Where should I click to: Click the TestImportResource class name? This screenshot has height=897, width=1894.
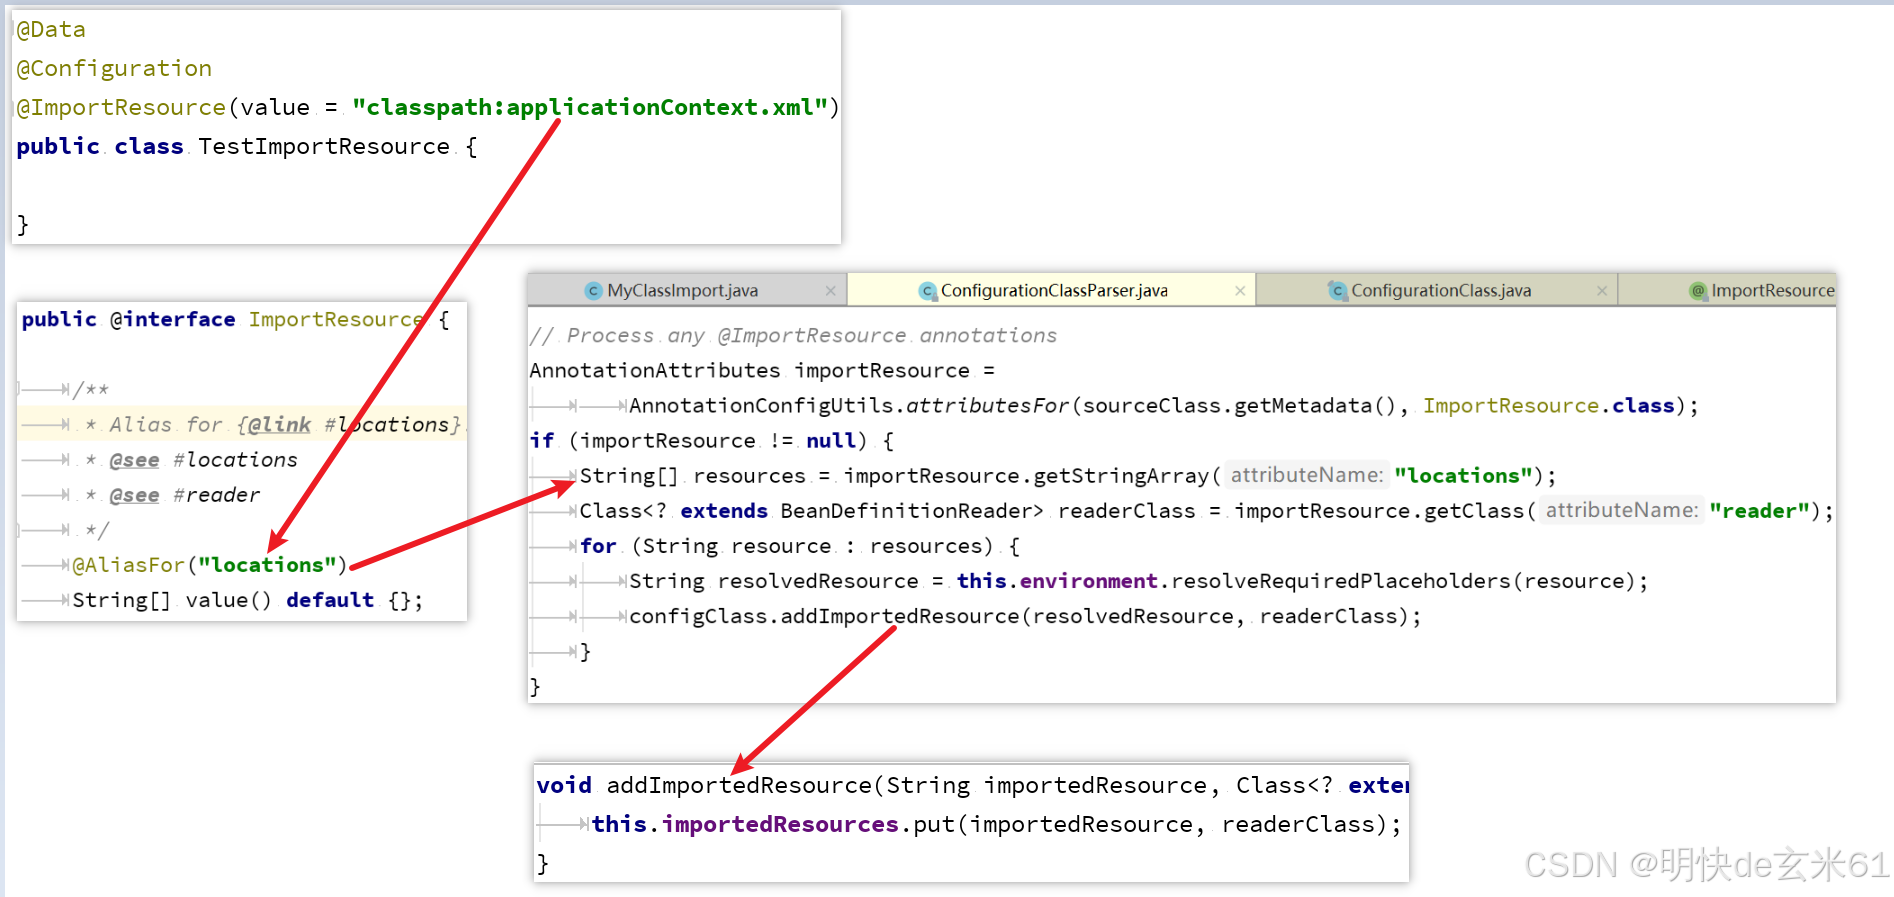pyautogui.click(x=324, y=146)
